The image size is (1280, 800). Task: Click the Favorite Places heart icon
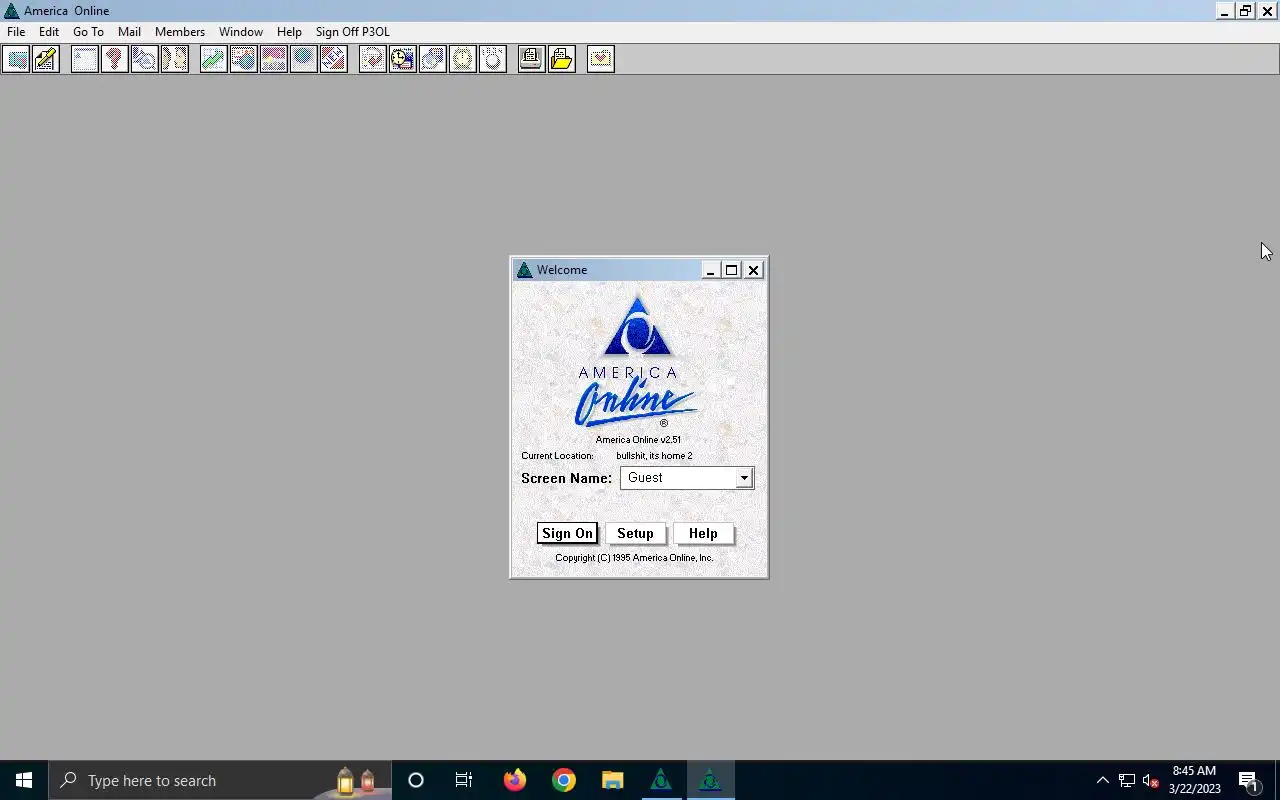click(x=601, y=59)
